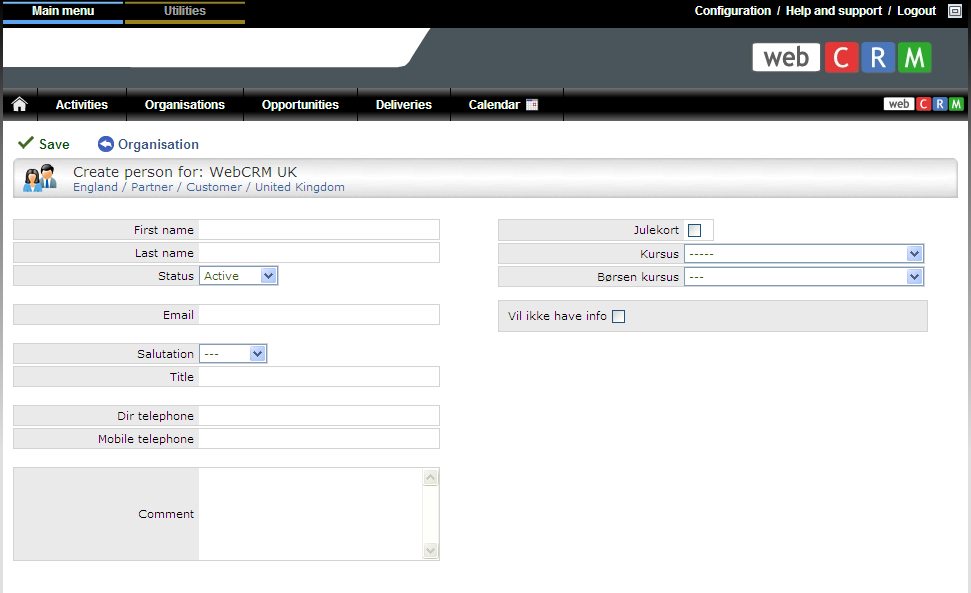Click the Title input field
Image resolution: width=971 pixels, height=593 pixels.
[319, 376]
